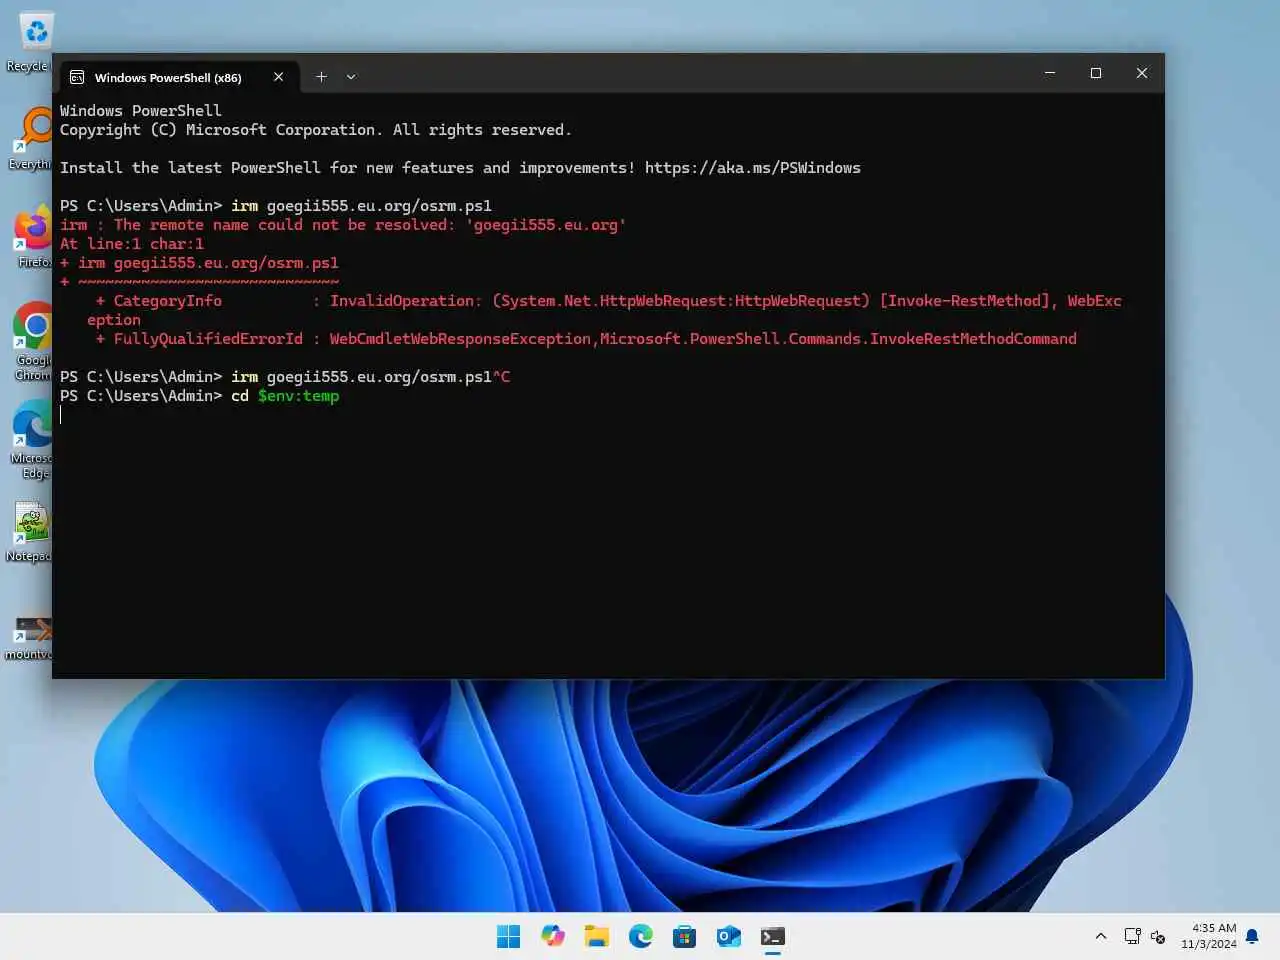Click the remote name could not be resolved message

[x=343, y=225]
